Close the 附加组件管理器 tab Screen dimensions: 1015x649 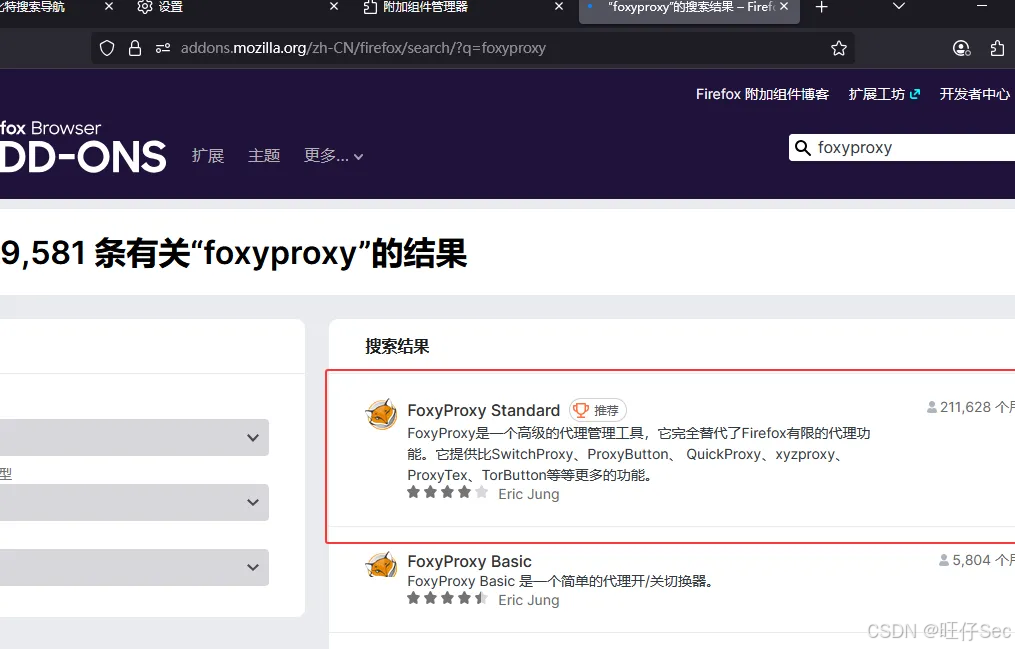click(x=559, y=6)
